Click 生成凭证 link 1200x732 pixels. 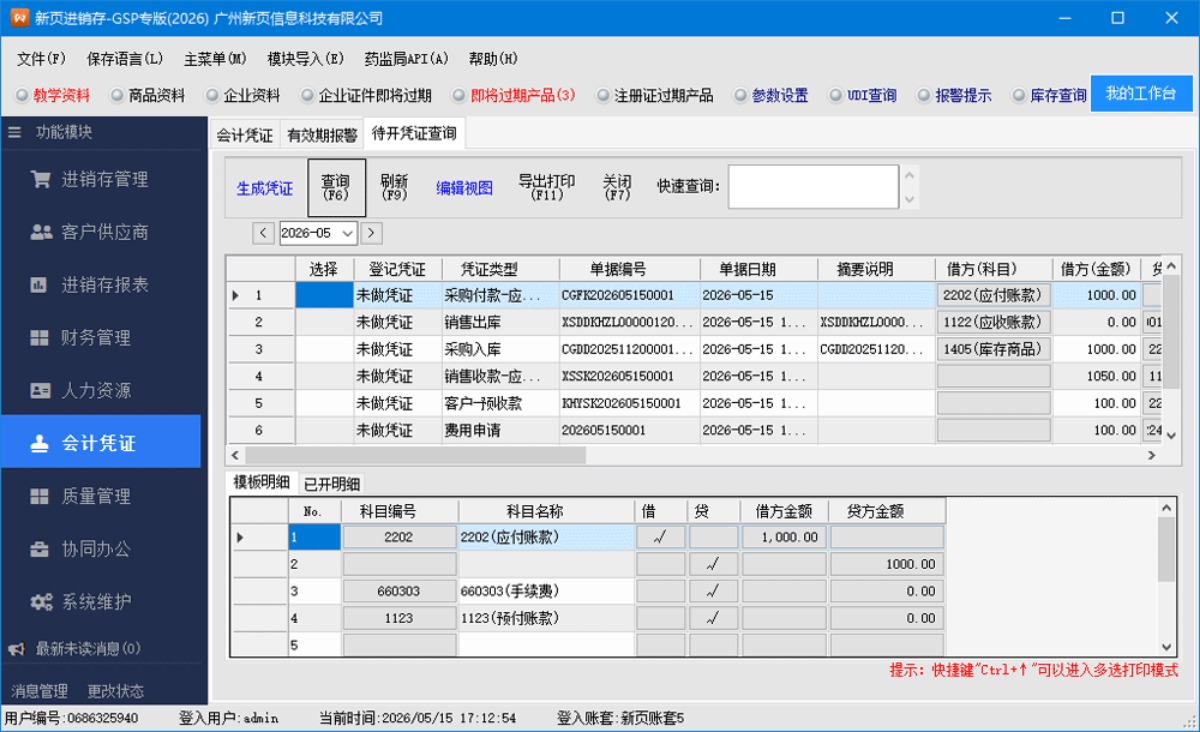tap(265, 189)
